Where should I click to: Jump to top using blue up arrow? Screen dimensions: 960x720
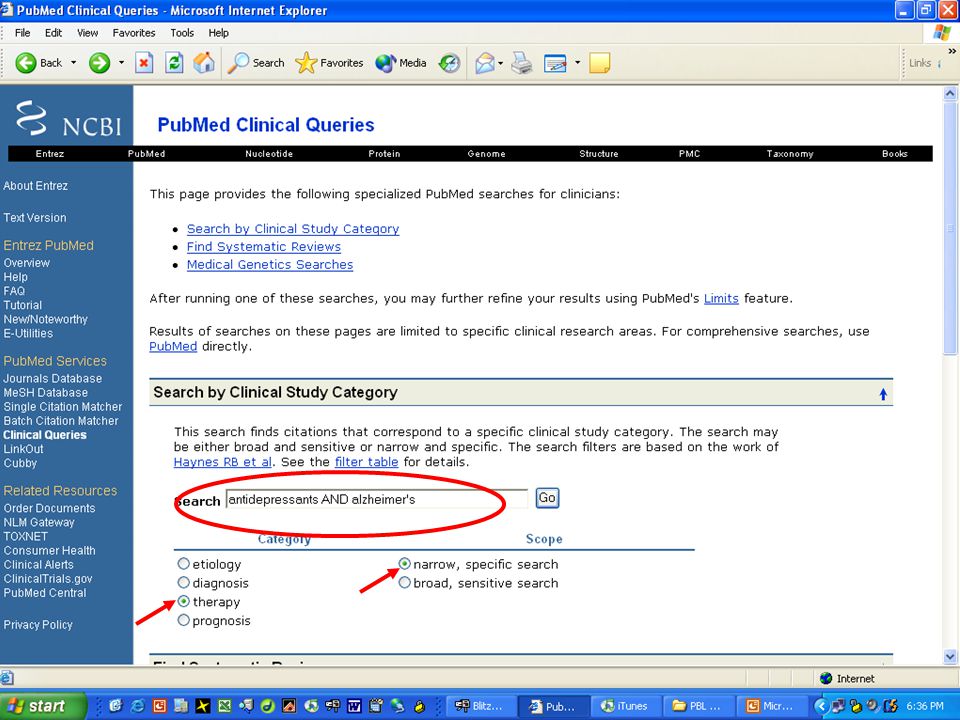[883, 394]
